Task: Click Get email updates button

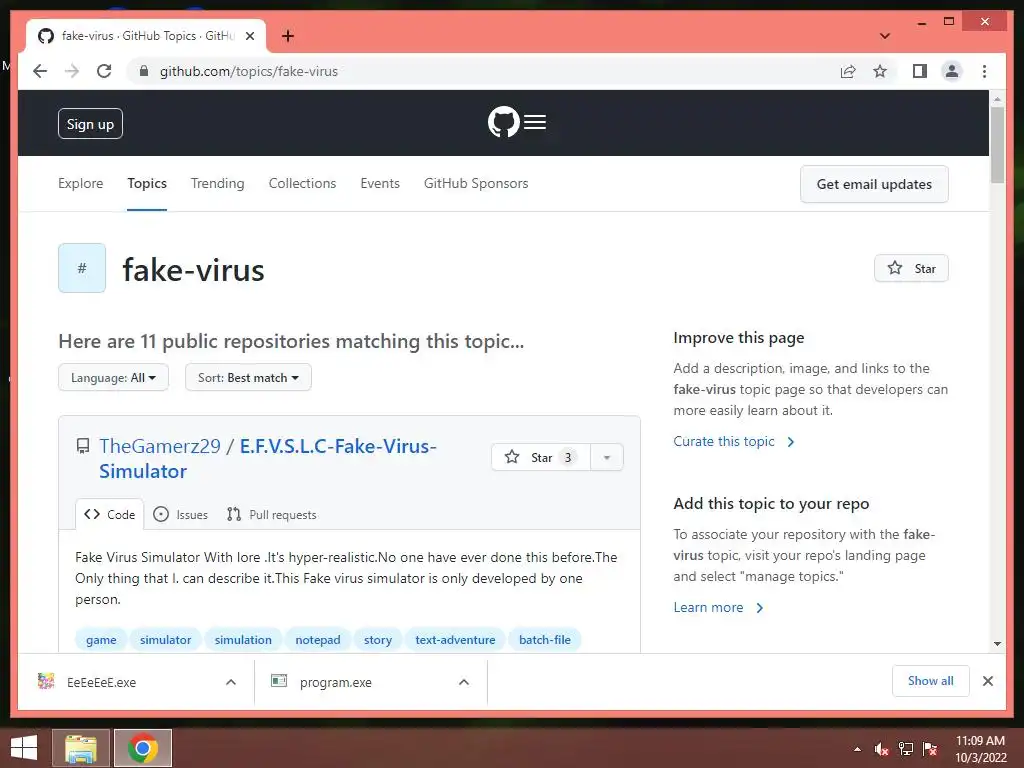Action: 874,184
